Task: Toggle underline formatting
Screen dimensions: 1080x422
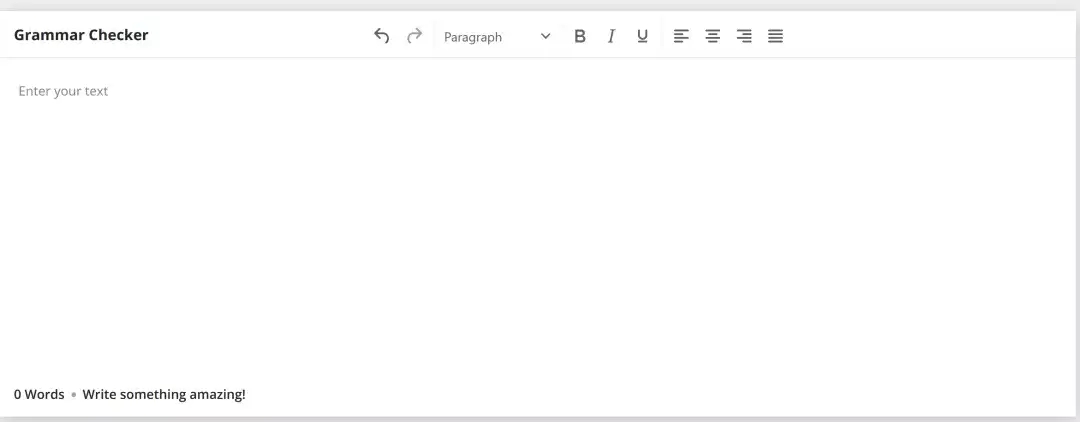Action: pos(642,36)
